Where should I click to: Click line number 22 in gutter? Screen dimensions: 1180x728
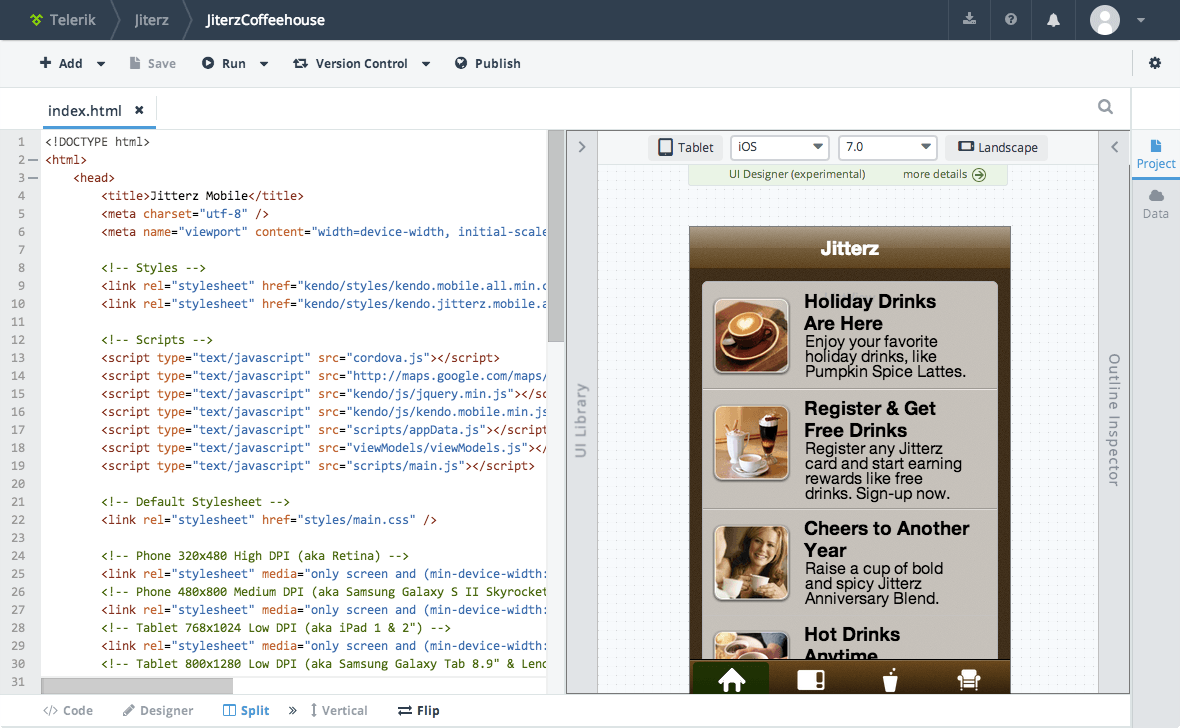[18, 519]
